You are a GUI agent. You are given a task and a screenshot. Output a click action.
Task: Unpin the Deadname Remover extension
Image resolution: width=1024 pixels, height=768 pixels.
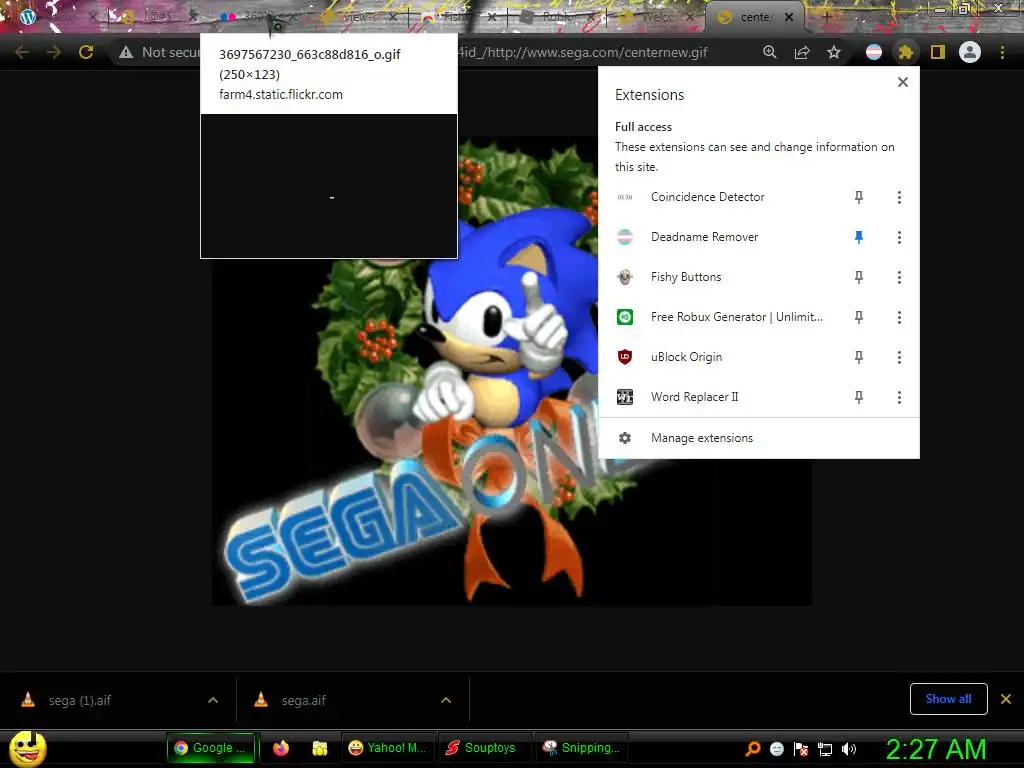859,237
